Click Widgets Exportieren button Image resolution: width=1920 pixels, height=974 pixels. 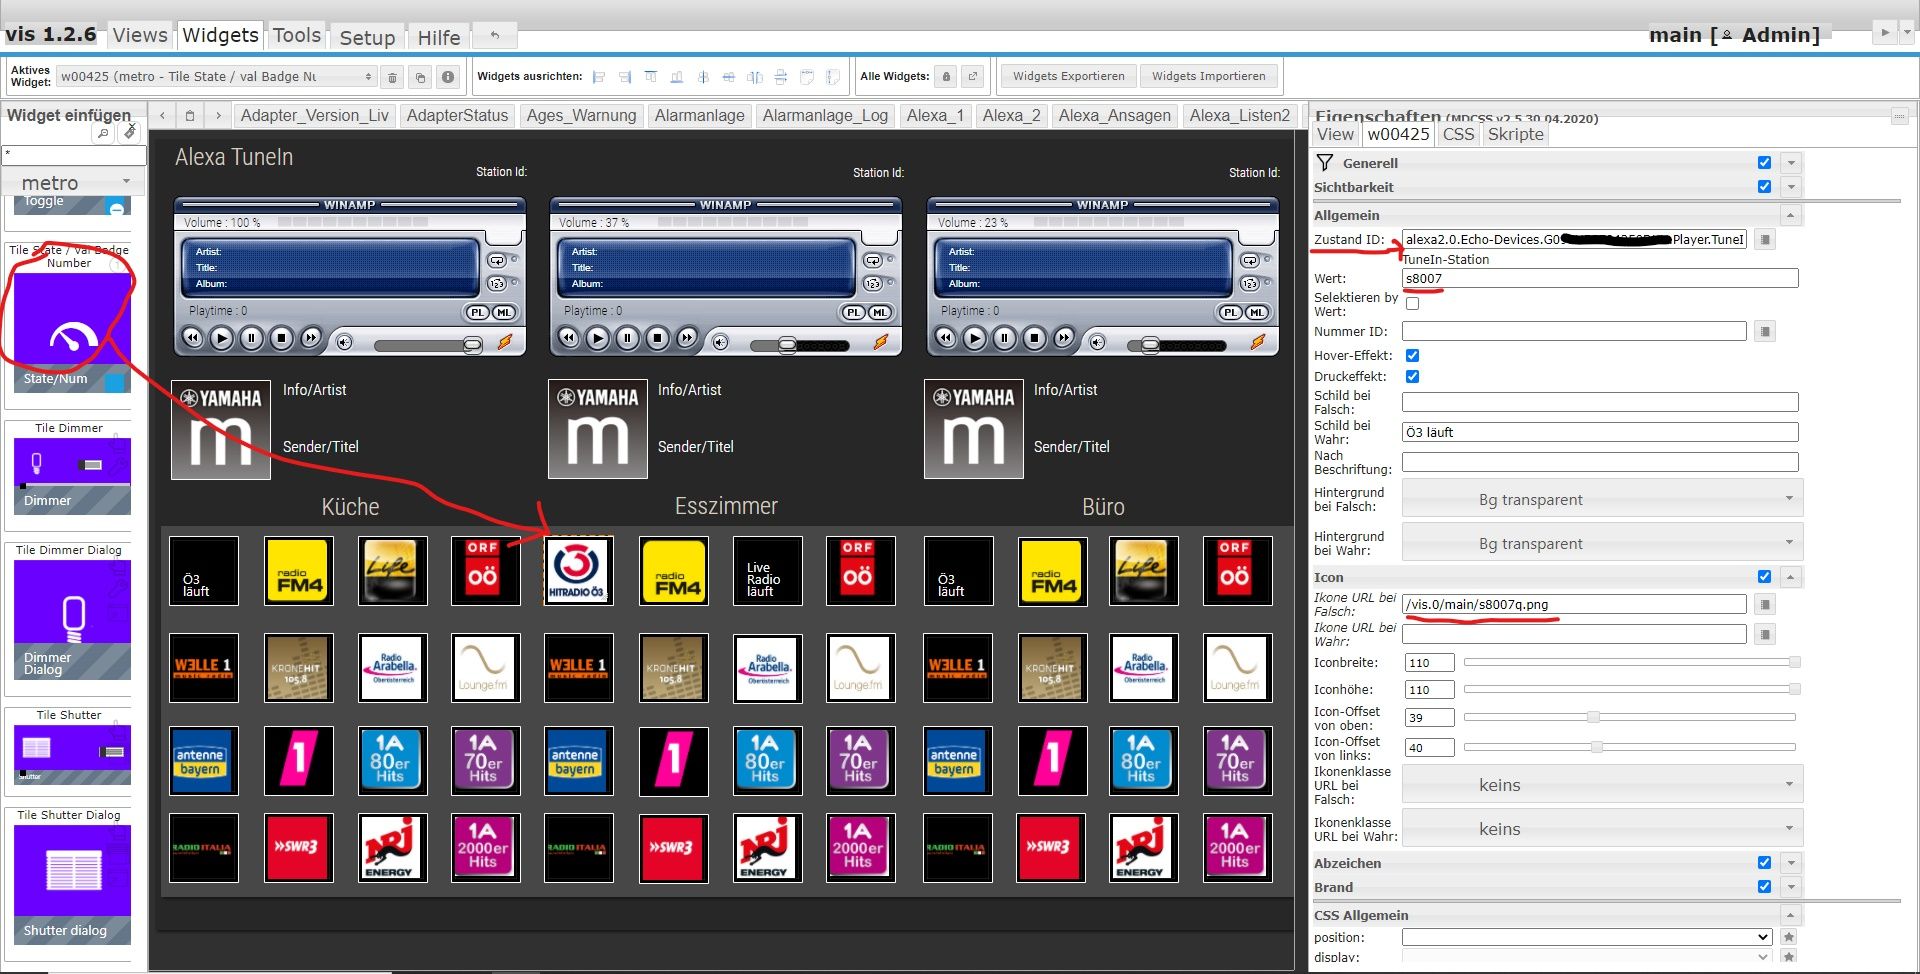point(1068,76)
